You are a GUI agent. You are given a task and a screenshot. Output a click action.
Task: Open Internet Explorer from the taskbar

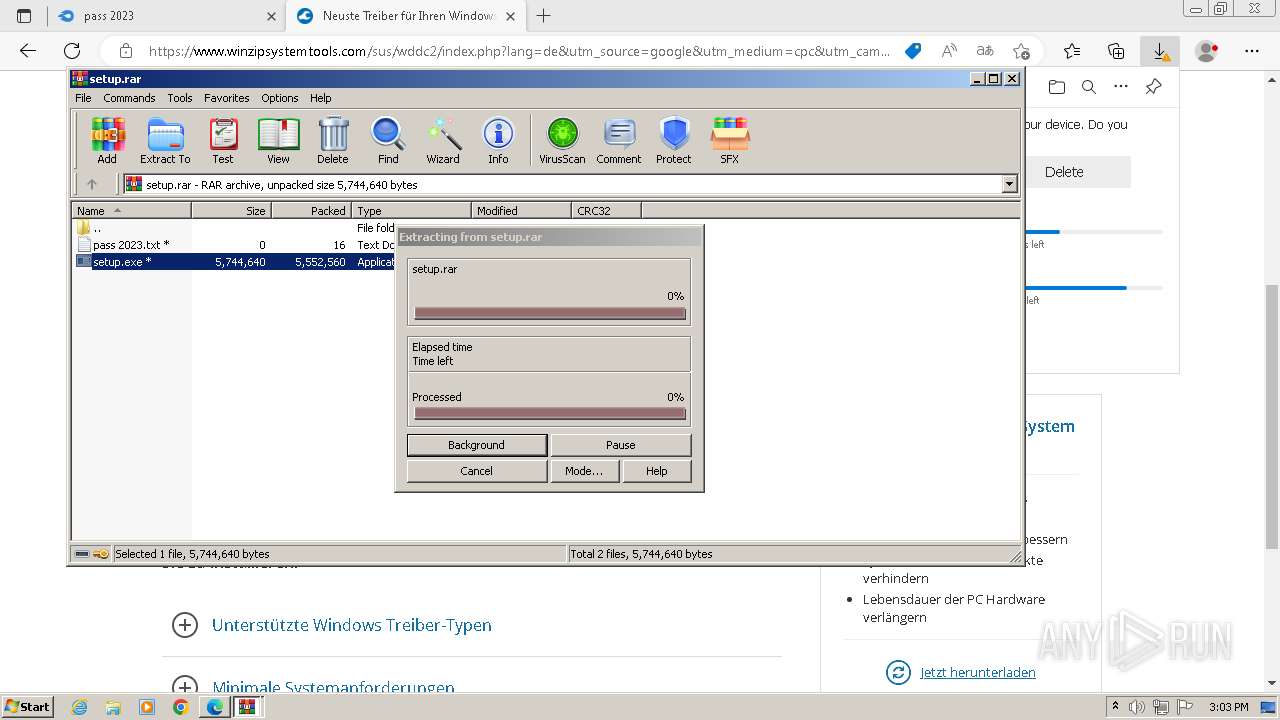tap(79, 707)
